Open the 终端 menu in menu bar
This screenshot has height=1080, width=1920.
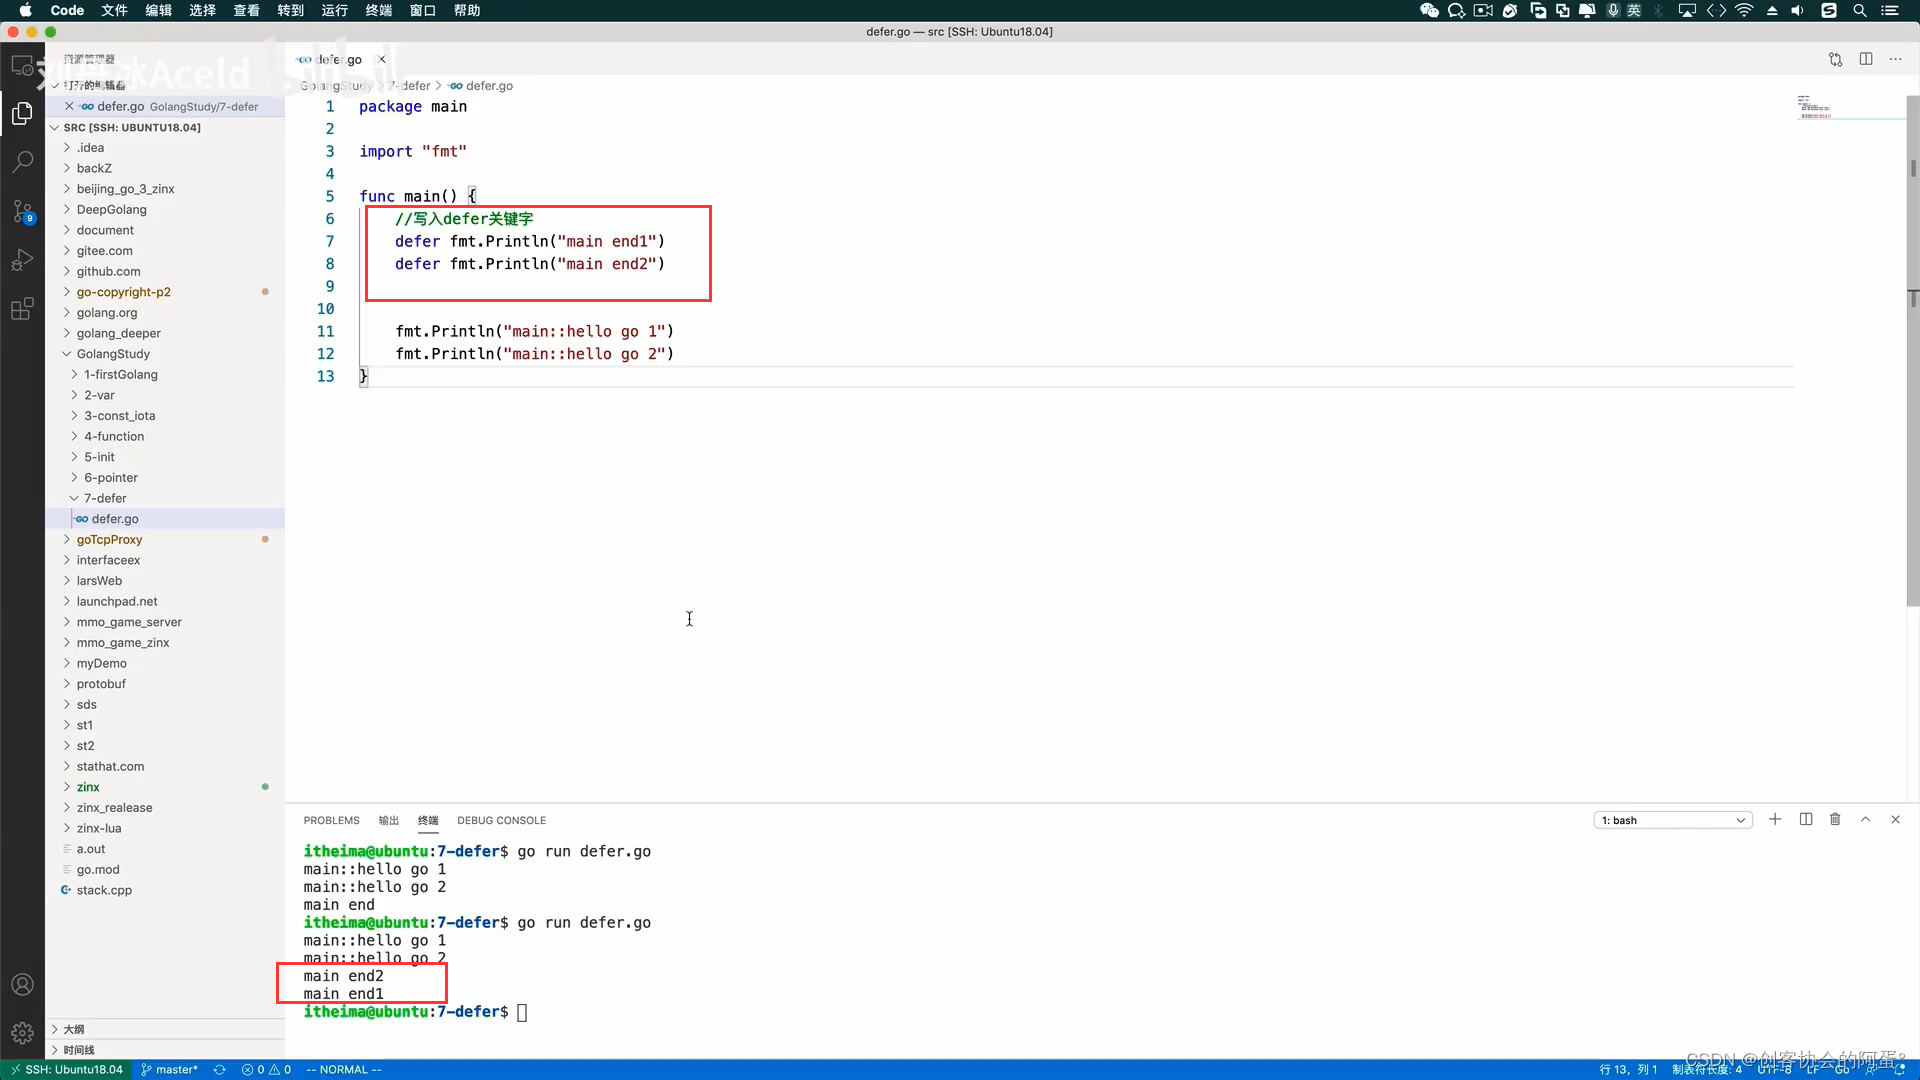(x=378, y=10)
